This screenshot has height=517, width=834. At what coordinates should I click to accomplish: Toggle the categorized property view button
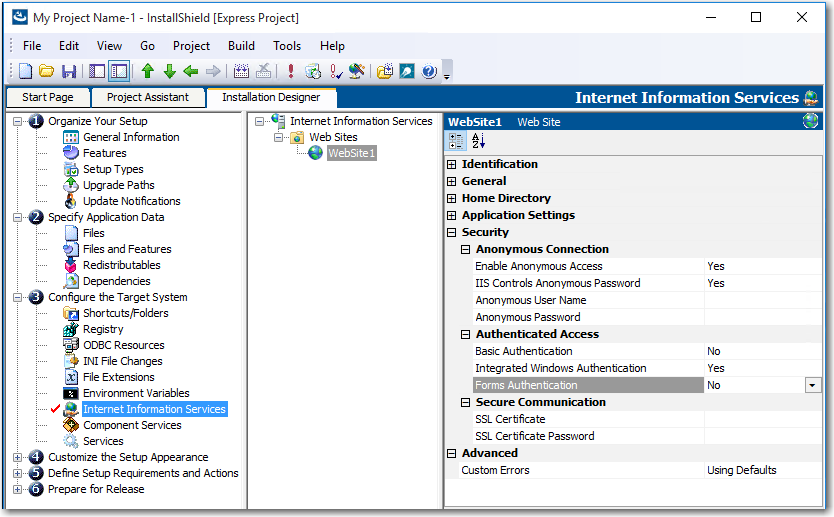pos(457,142)
